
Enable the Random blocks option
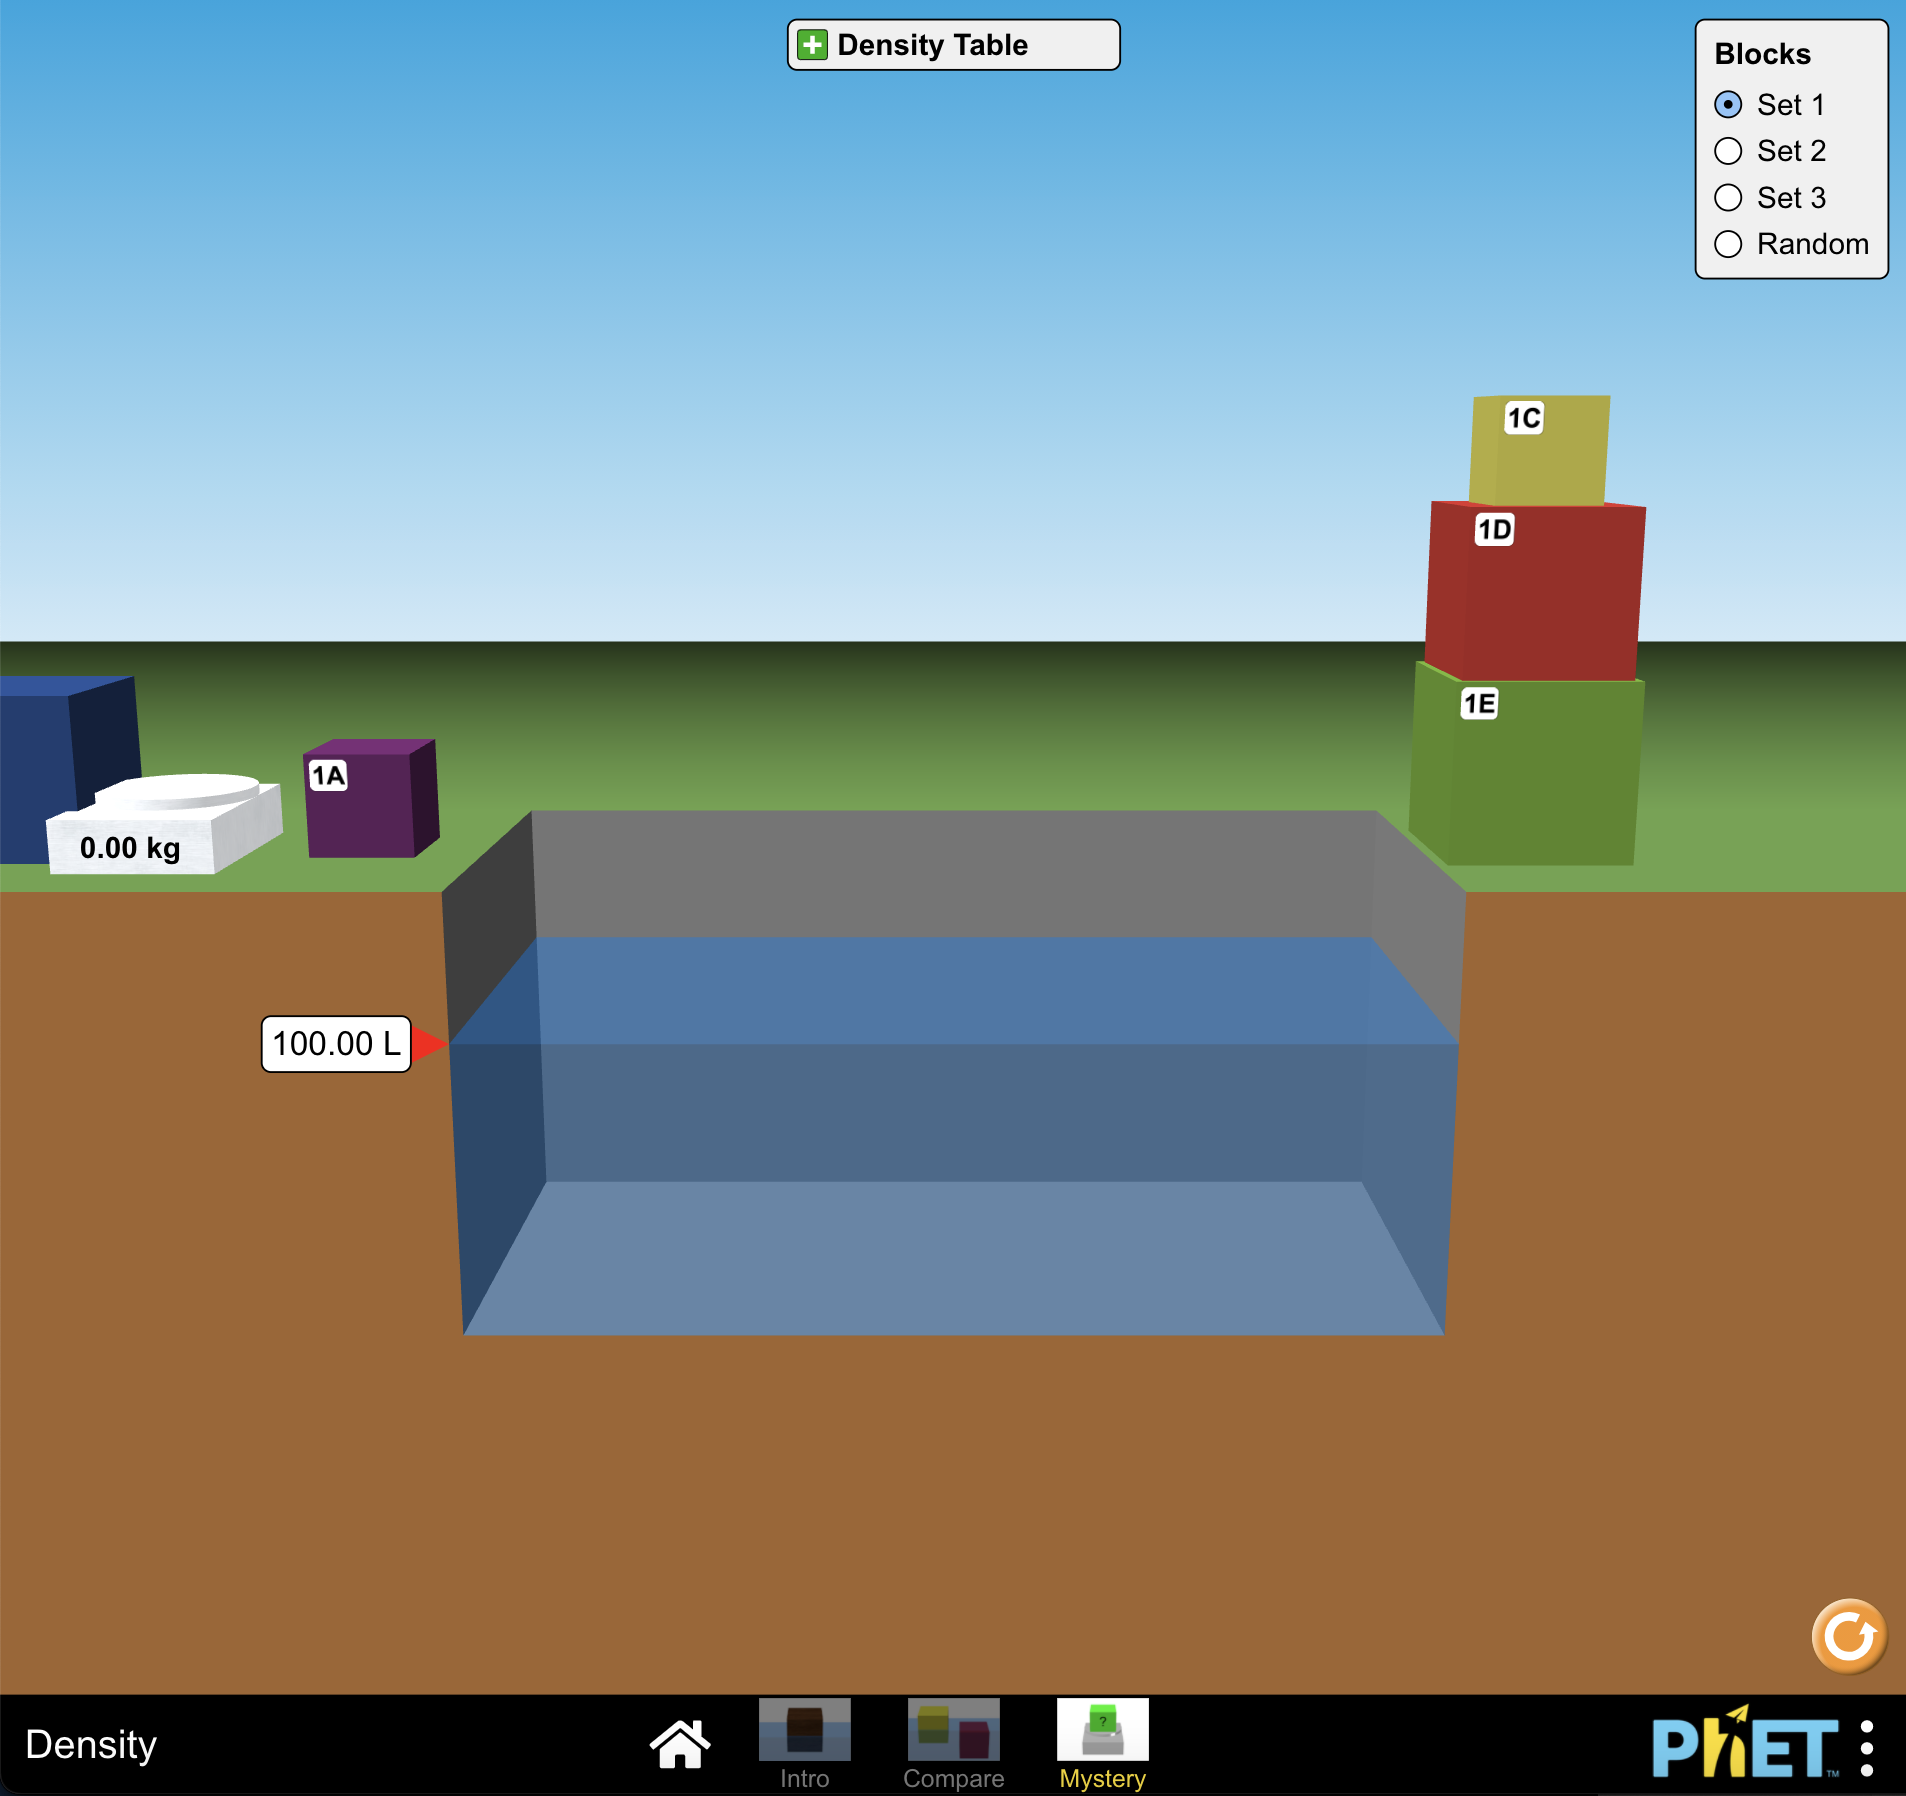point(1728,244)
